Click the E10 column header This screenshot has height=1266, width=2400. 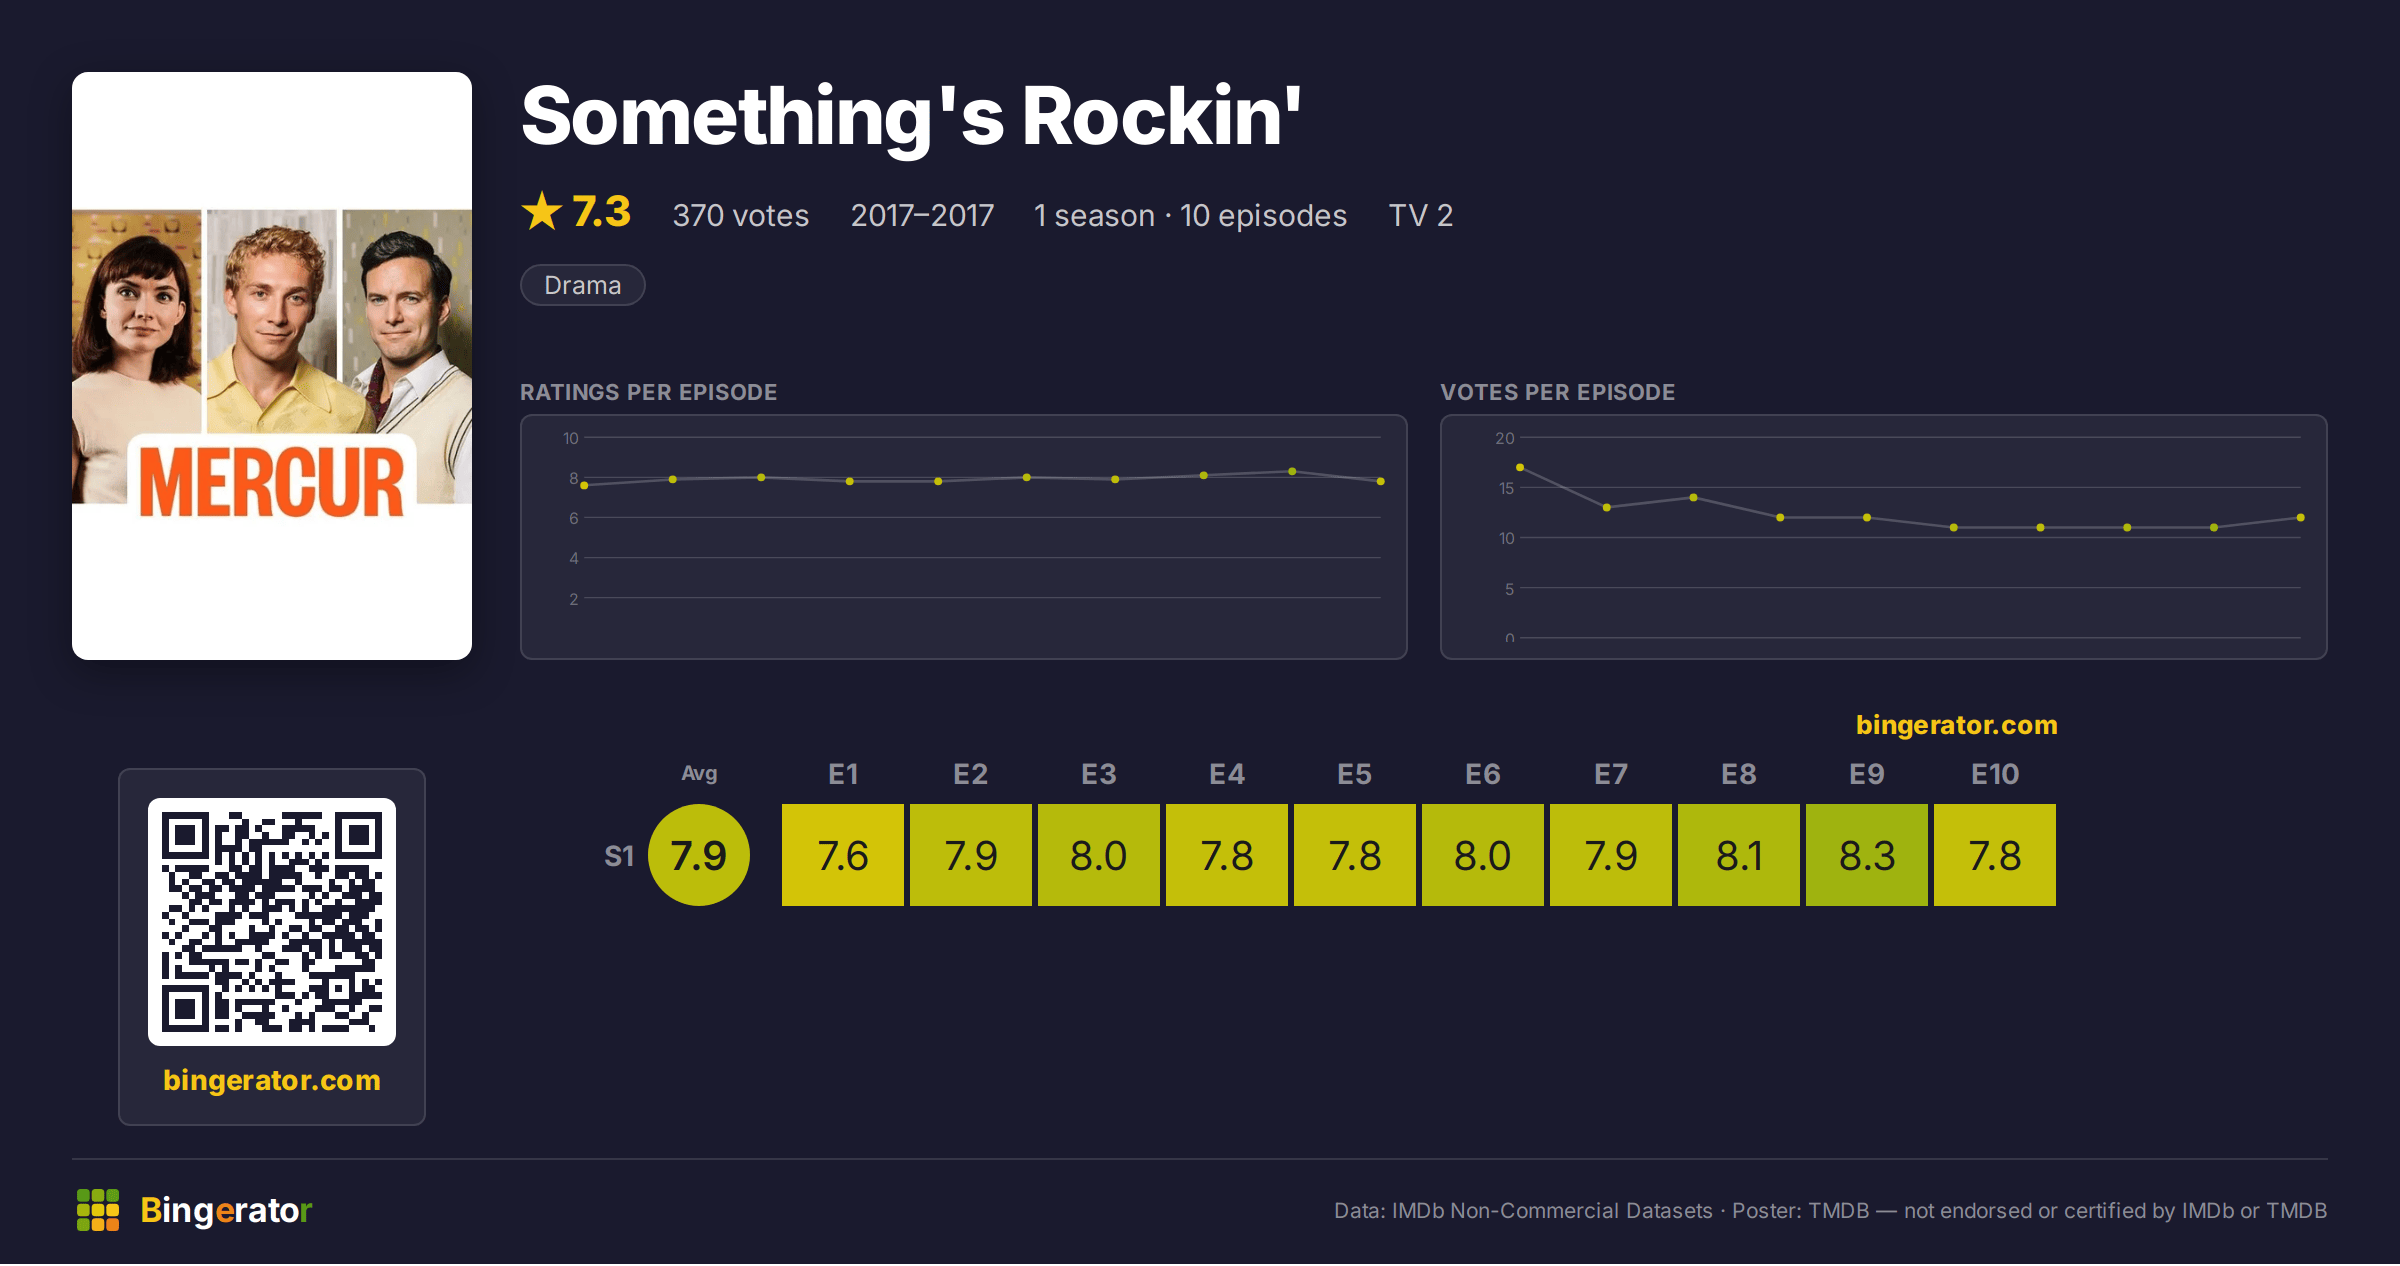[x=1995, y=774]
